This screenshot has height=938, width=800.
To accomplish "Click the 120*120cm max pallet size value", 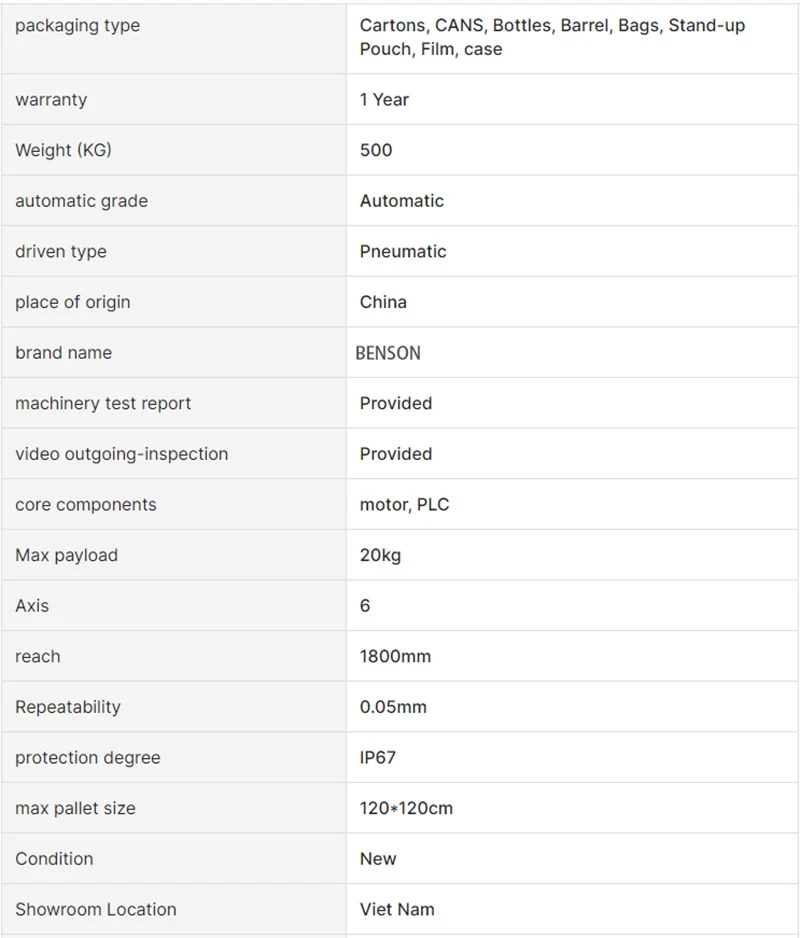I will 406,809.
